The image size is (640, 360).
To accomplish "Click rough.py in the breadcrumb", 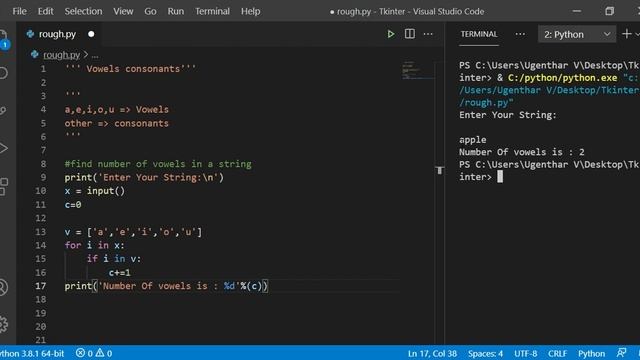I will coord(61,55).
